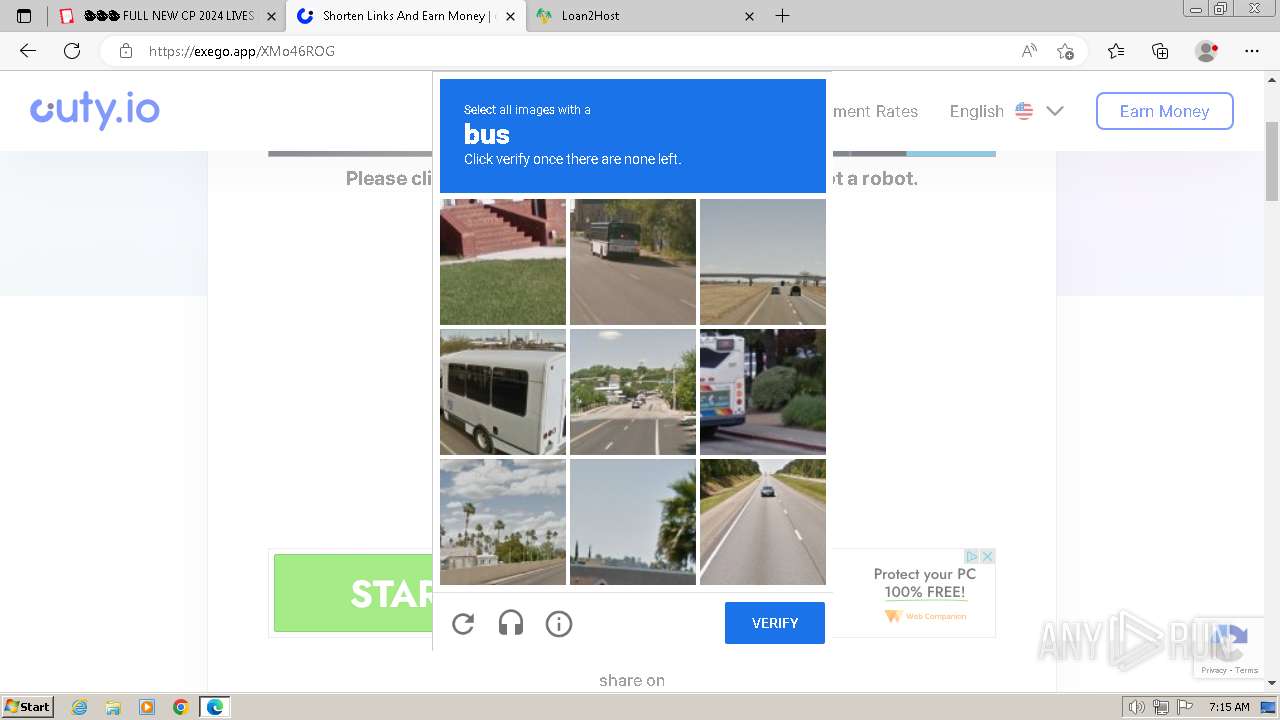Open File Explorer from taskbar

coord(113,707)
